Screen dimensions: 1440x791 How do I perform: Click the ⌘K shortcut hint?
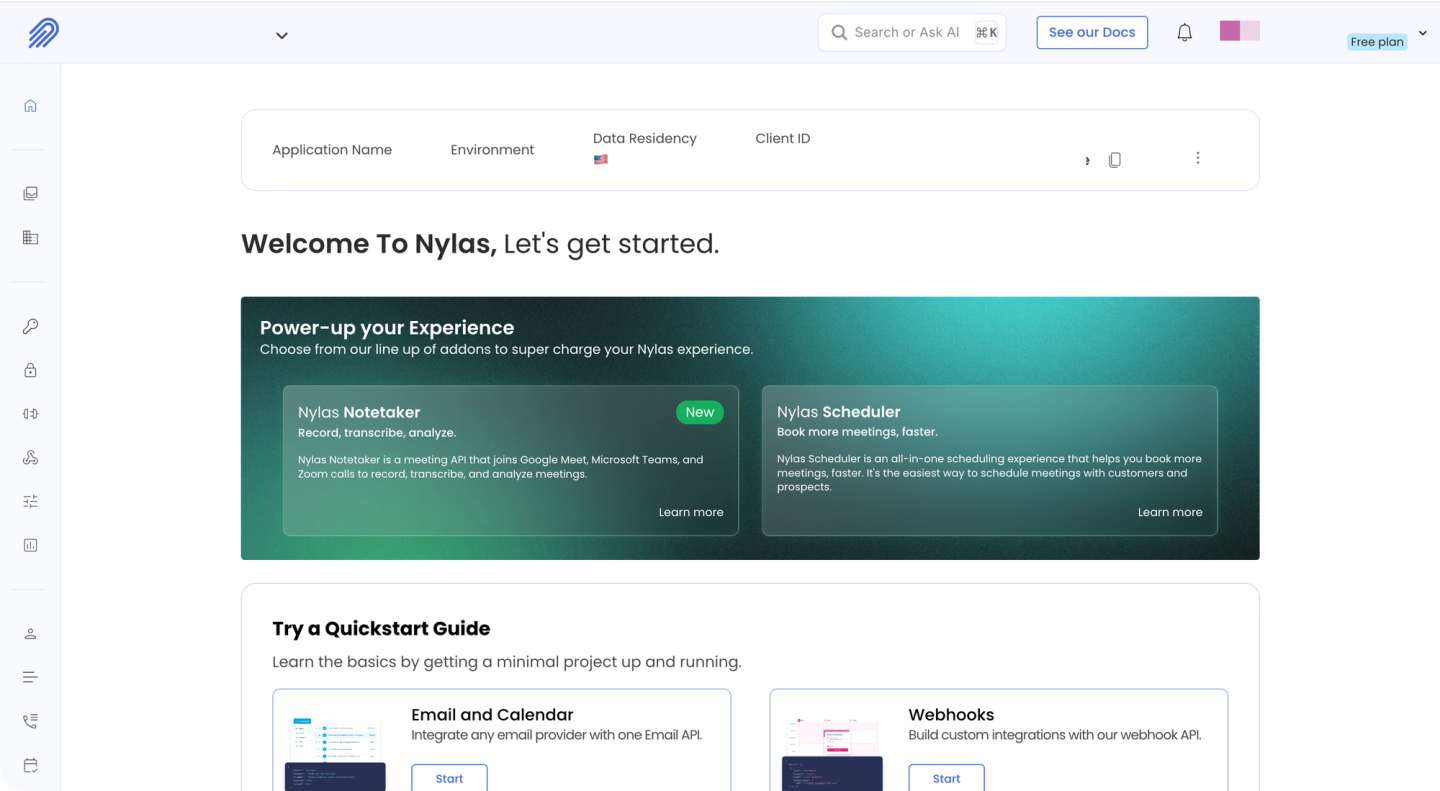click(987, 33)
